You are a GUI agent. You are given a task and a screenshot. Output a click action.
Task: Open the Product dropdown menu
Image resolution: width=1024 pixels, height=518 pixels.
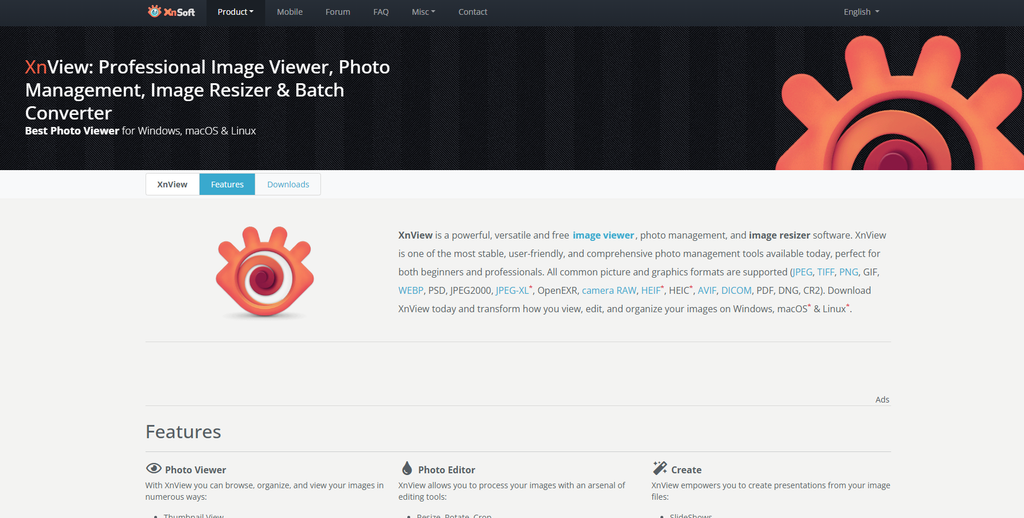pyautogui.click(x=235, y=12)
